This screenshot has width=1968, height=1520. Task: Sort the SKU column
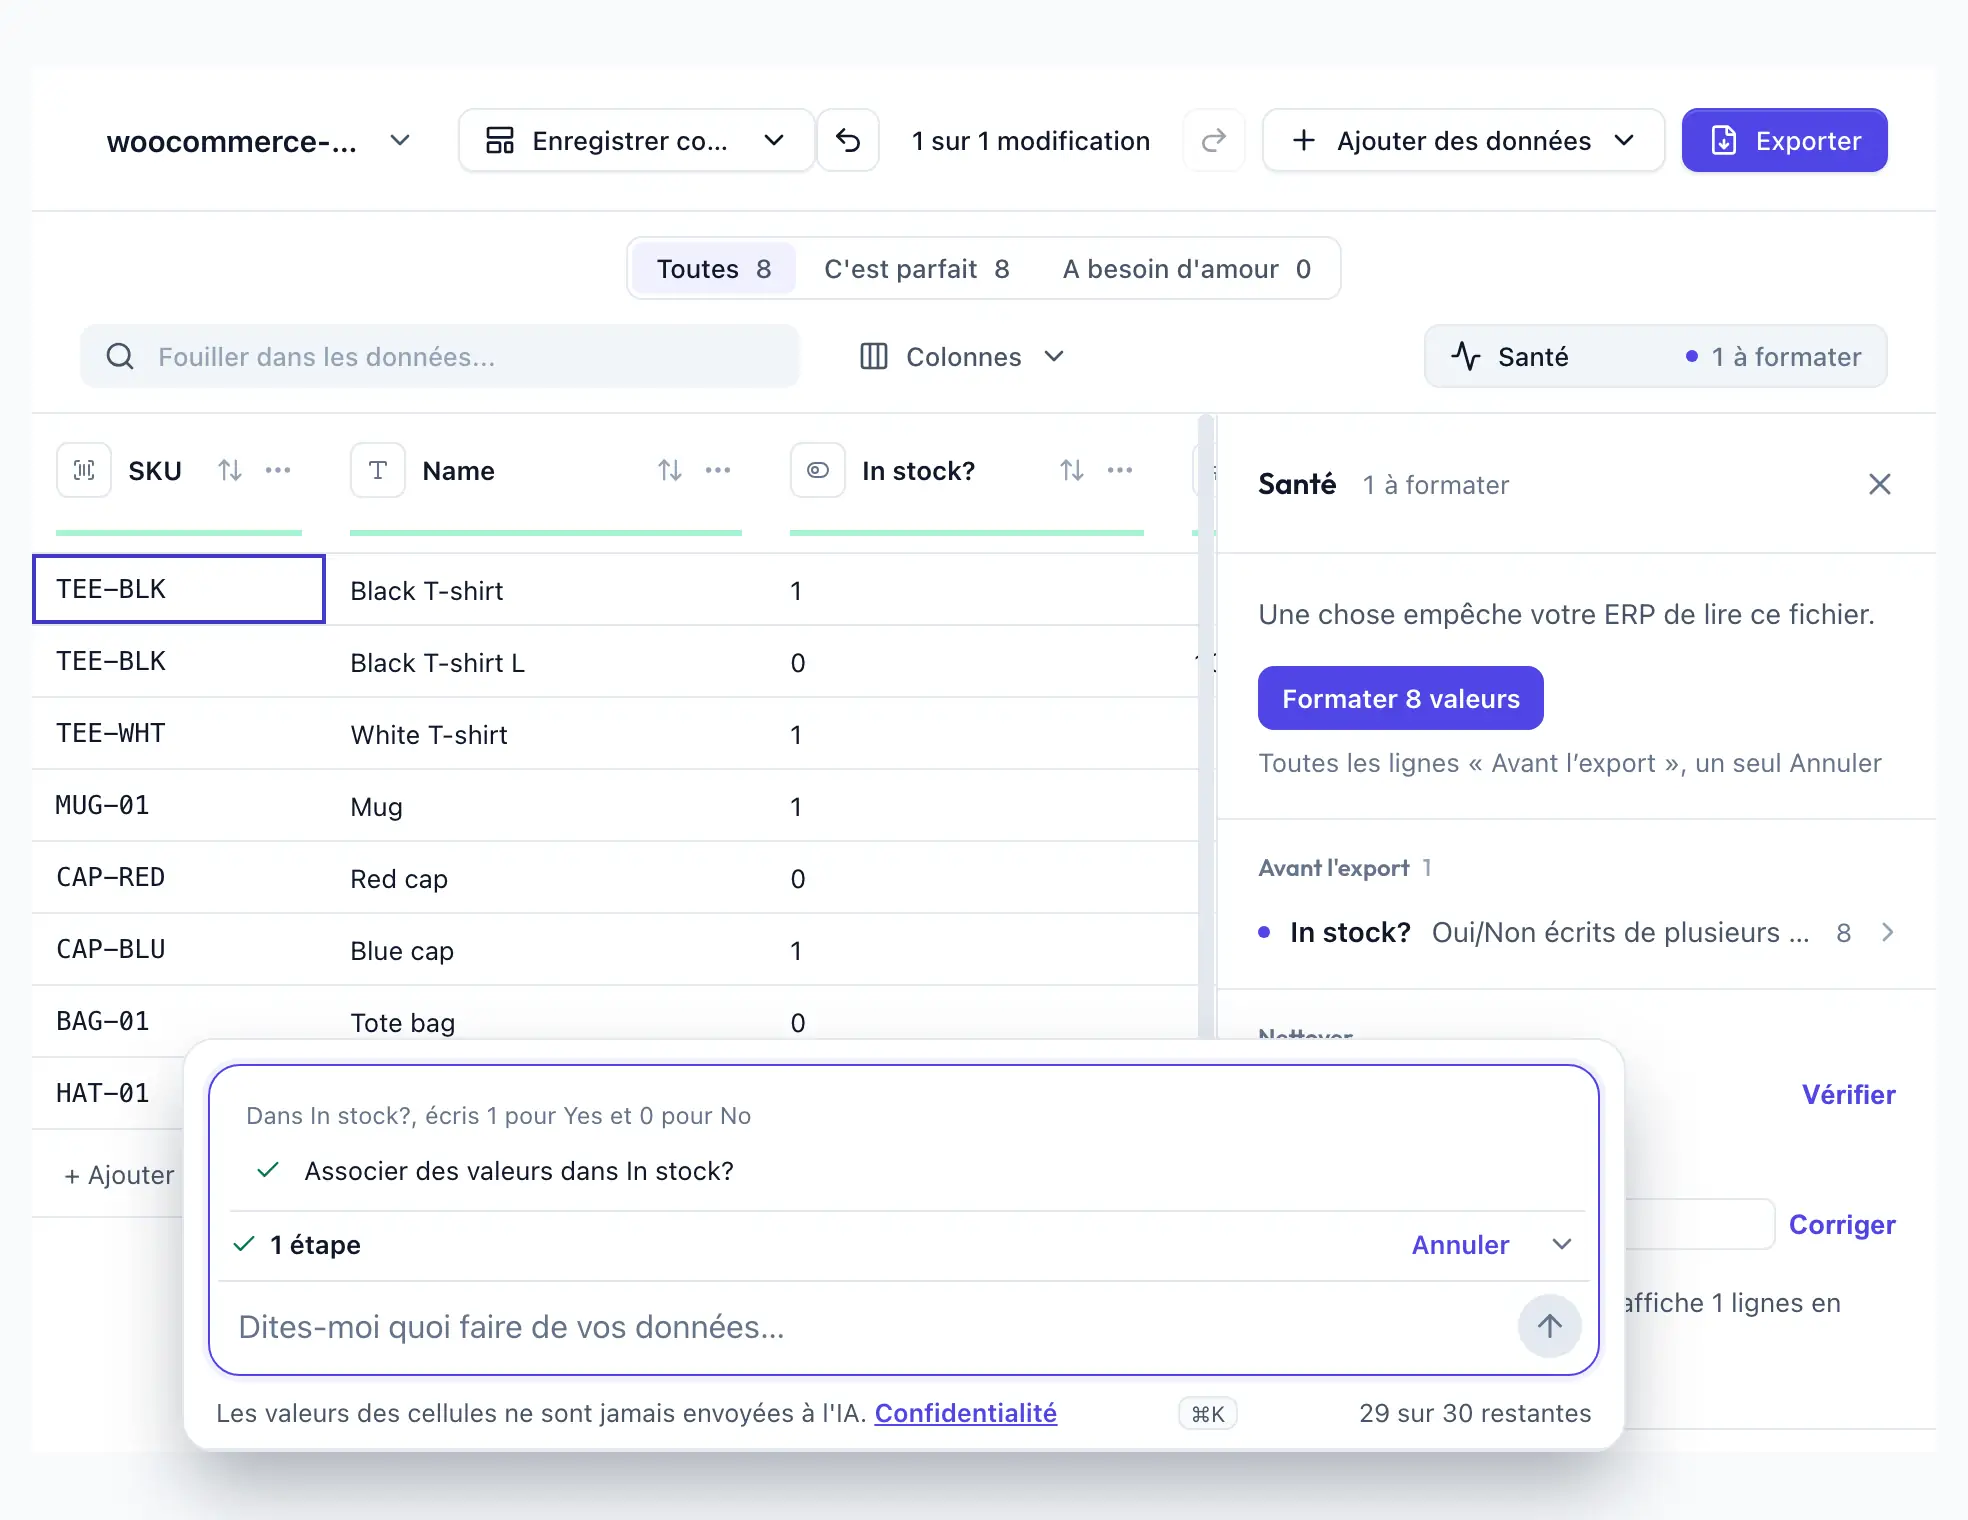pos(230,470)
